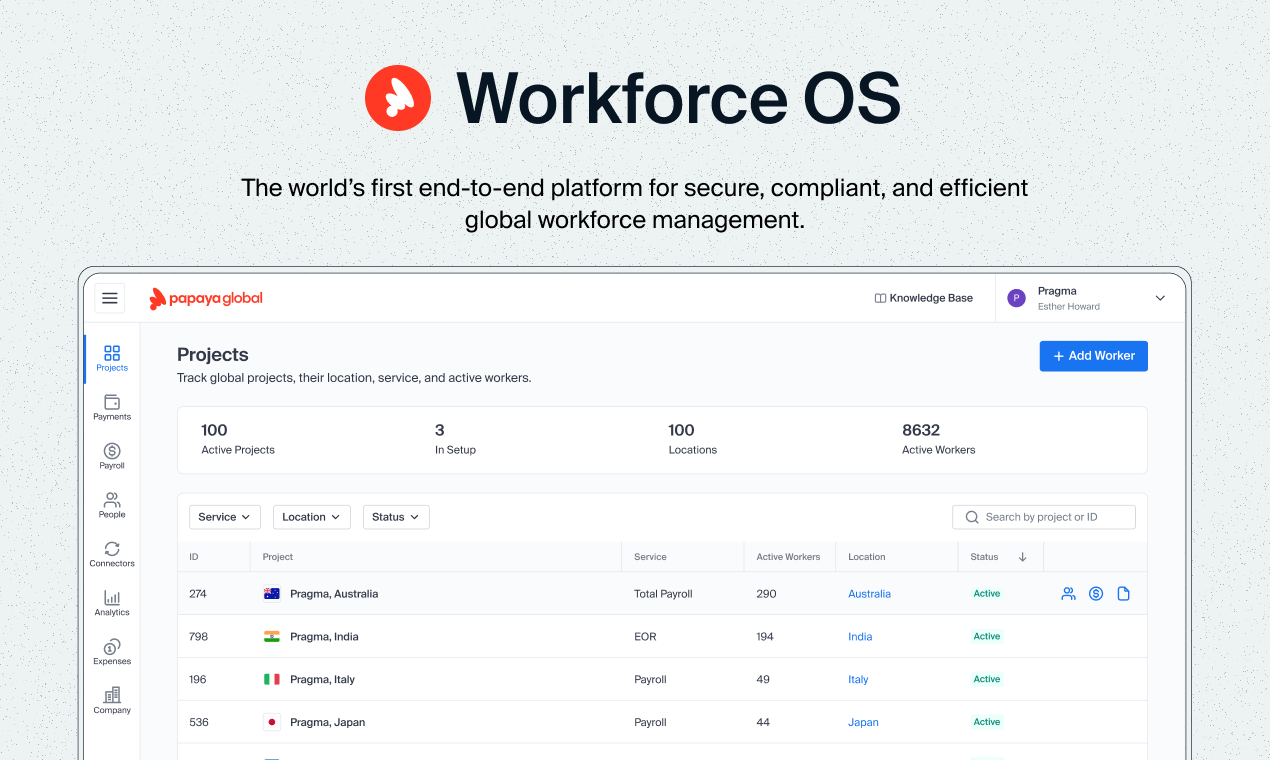Click the Service column header

click(650, 557)
